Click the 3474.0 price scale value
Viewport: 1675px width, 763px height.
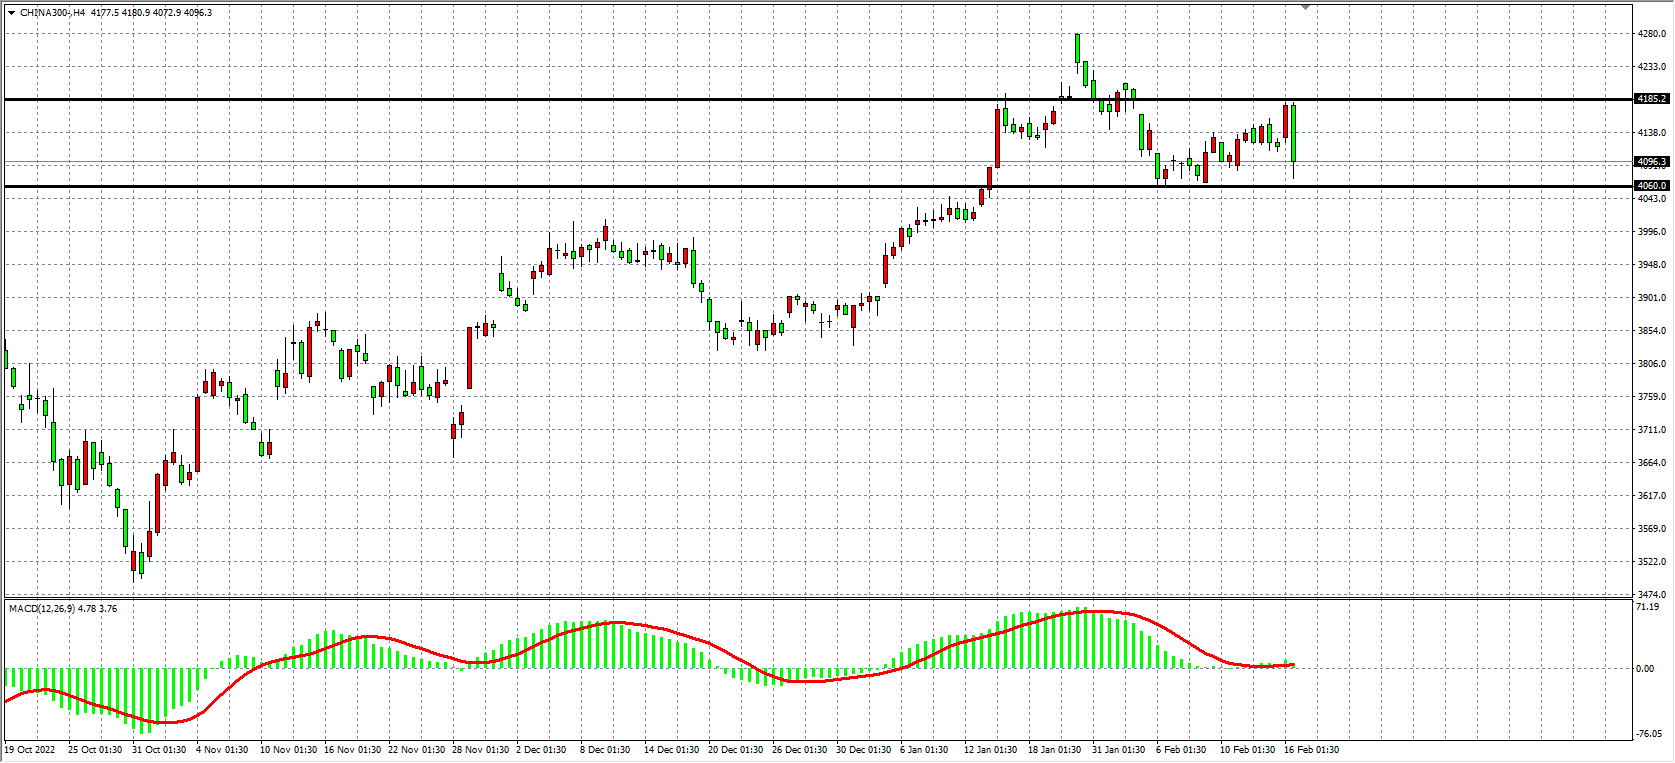click(1652, 595)
